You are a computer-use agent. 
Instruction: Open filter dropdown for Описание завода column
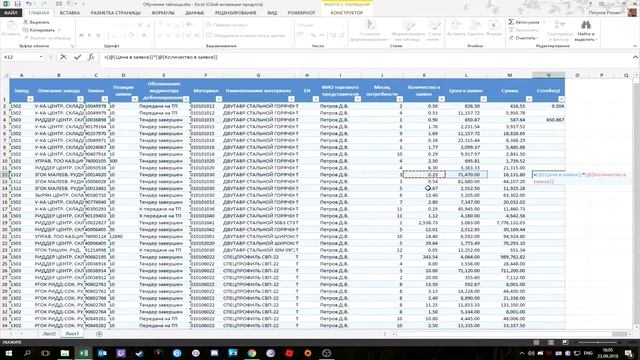(x=80, y=99)
